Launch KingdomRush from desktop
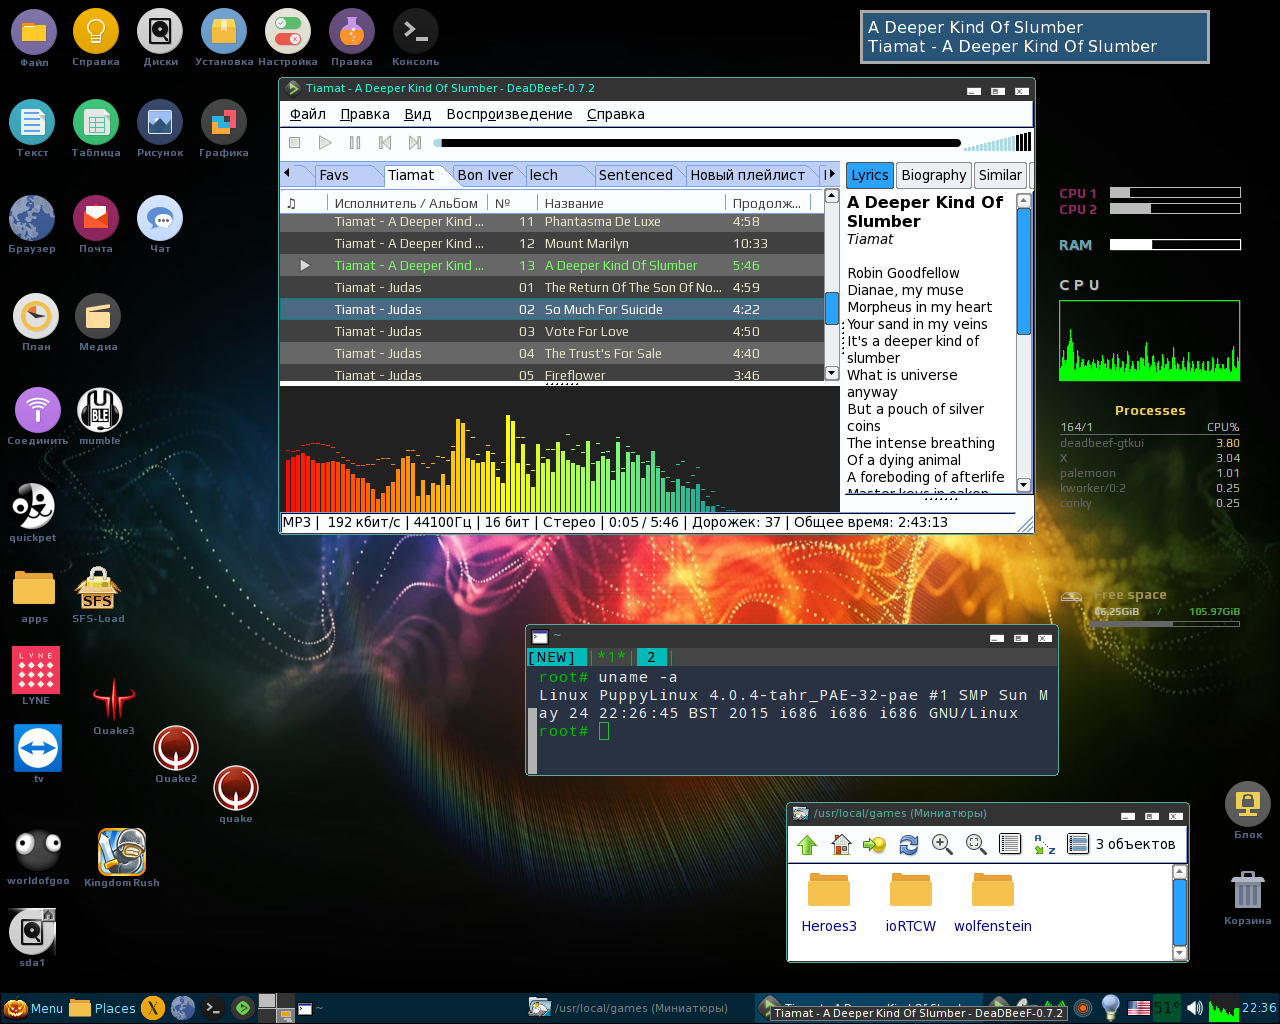1280x1024 pixels. point(122,858)
